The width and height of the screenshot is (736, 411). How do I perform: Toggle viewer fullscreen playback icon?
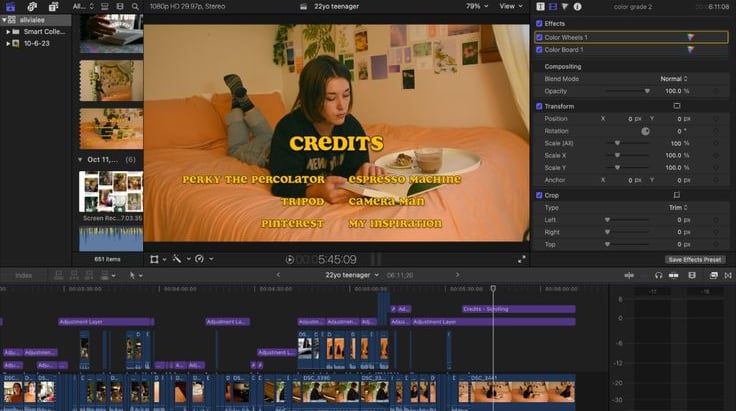(521, 259)
